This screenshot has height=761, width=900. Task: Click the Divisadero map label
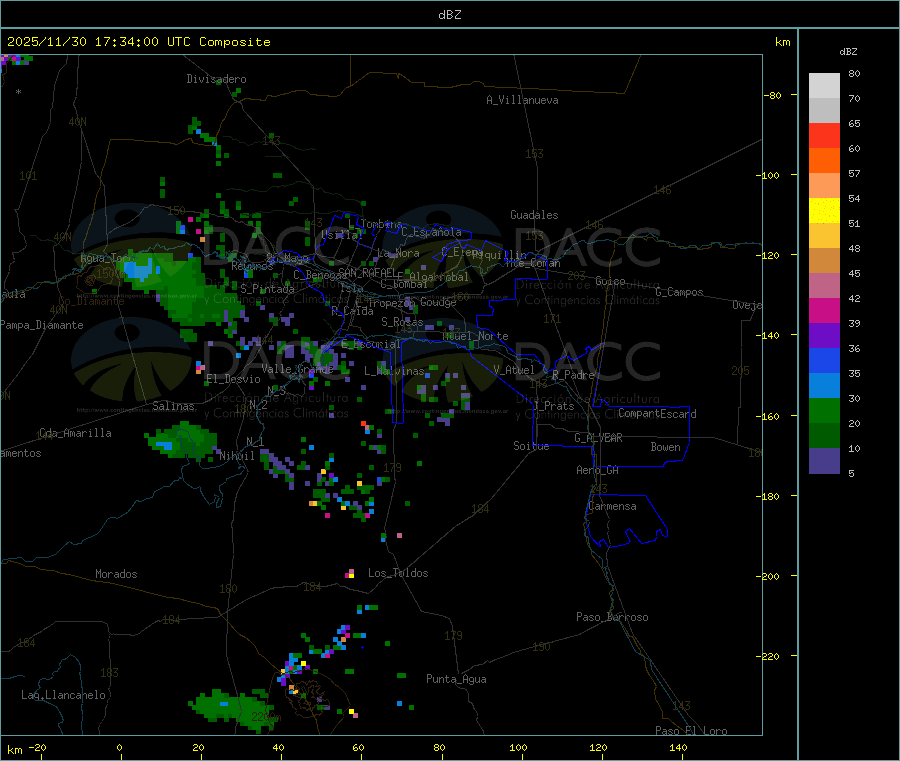pos(216,79)
